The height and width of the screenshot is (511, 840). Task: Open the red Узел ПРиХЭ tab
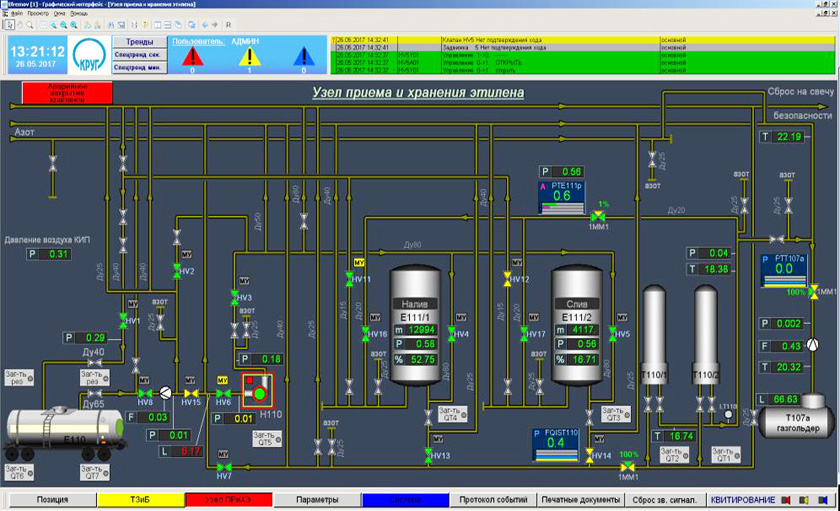tap(229, 499)
